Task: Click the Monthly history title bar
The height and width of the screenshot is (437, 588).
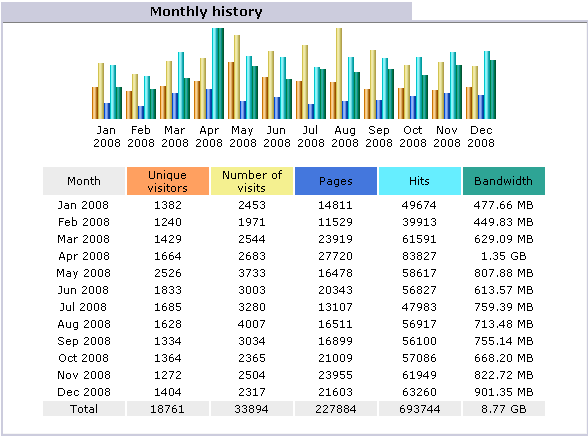Action: [x=206, y=11]
